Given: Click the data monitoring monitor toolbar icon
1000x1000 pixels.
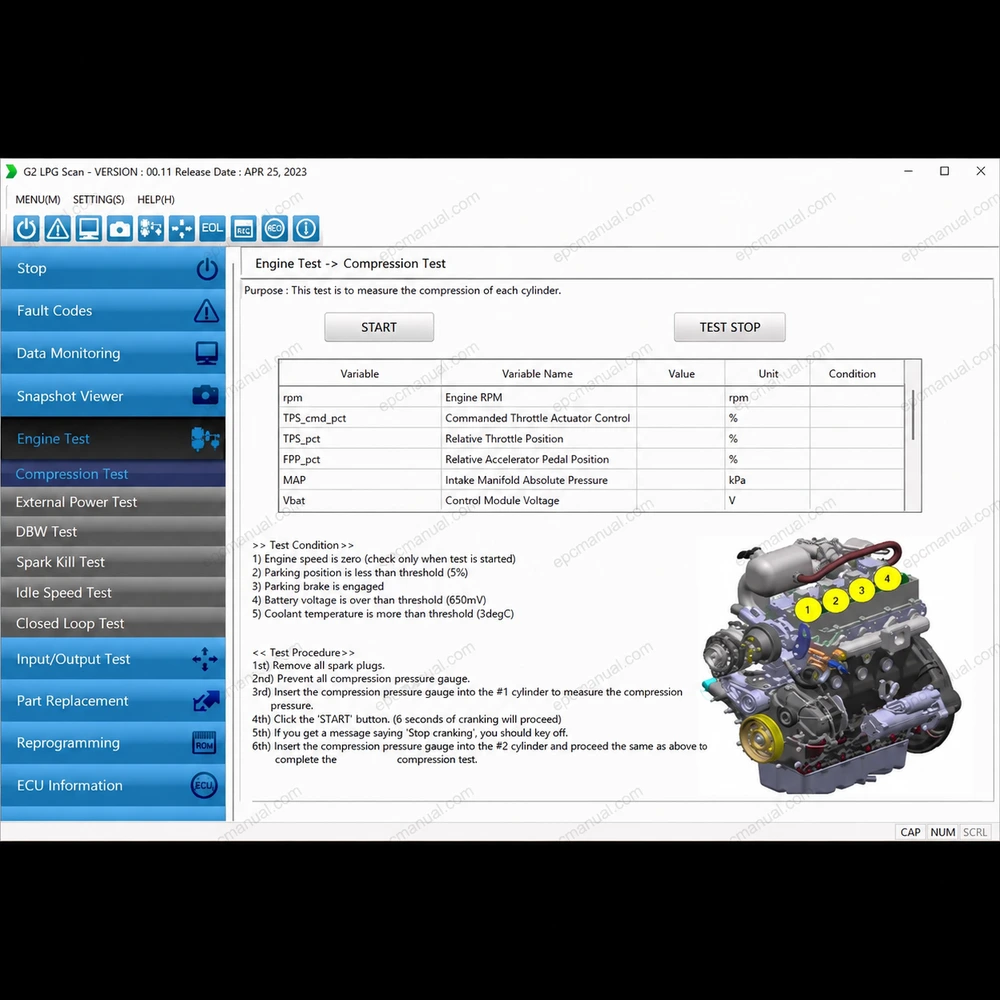Looking at the screenshot, I should pyautogui.click(x=89, y=228).
